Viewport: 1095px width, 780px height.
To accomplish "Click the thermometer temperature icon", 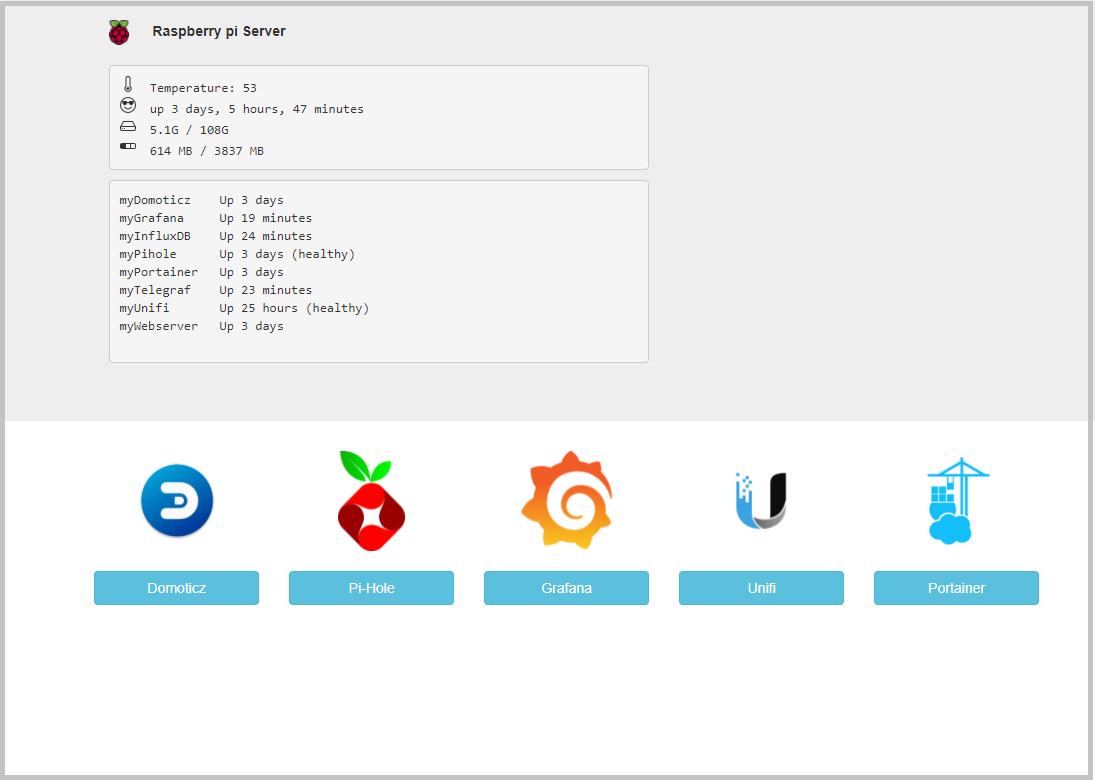I will click(128, 85).
